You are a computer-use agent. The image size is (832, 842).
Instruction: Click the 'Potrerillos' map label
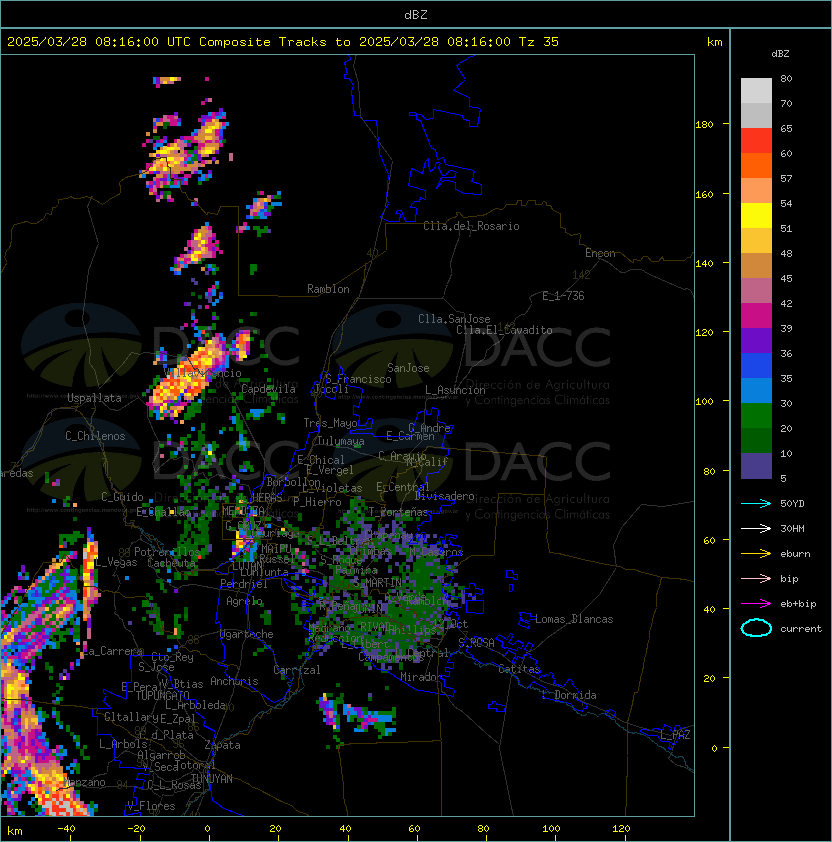pyautogui.click(x=167, y=552)
